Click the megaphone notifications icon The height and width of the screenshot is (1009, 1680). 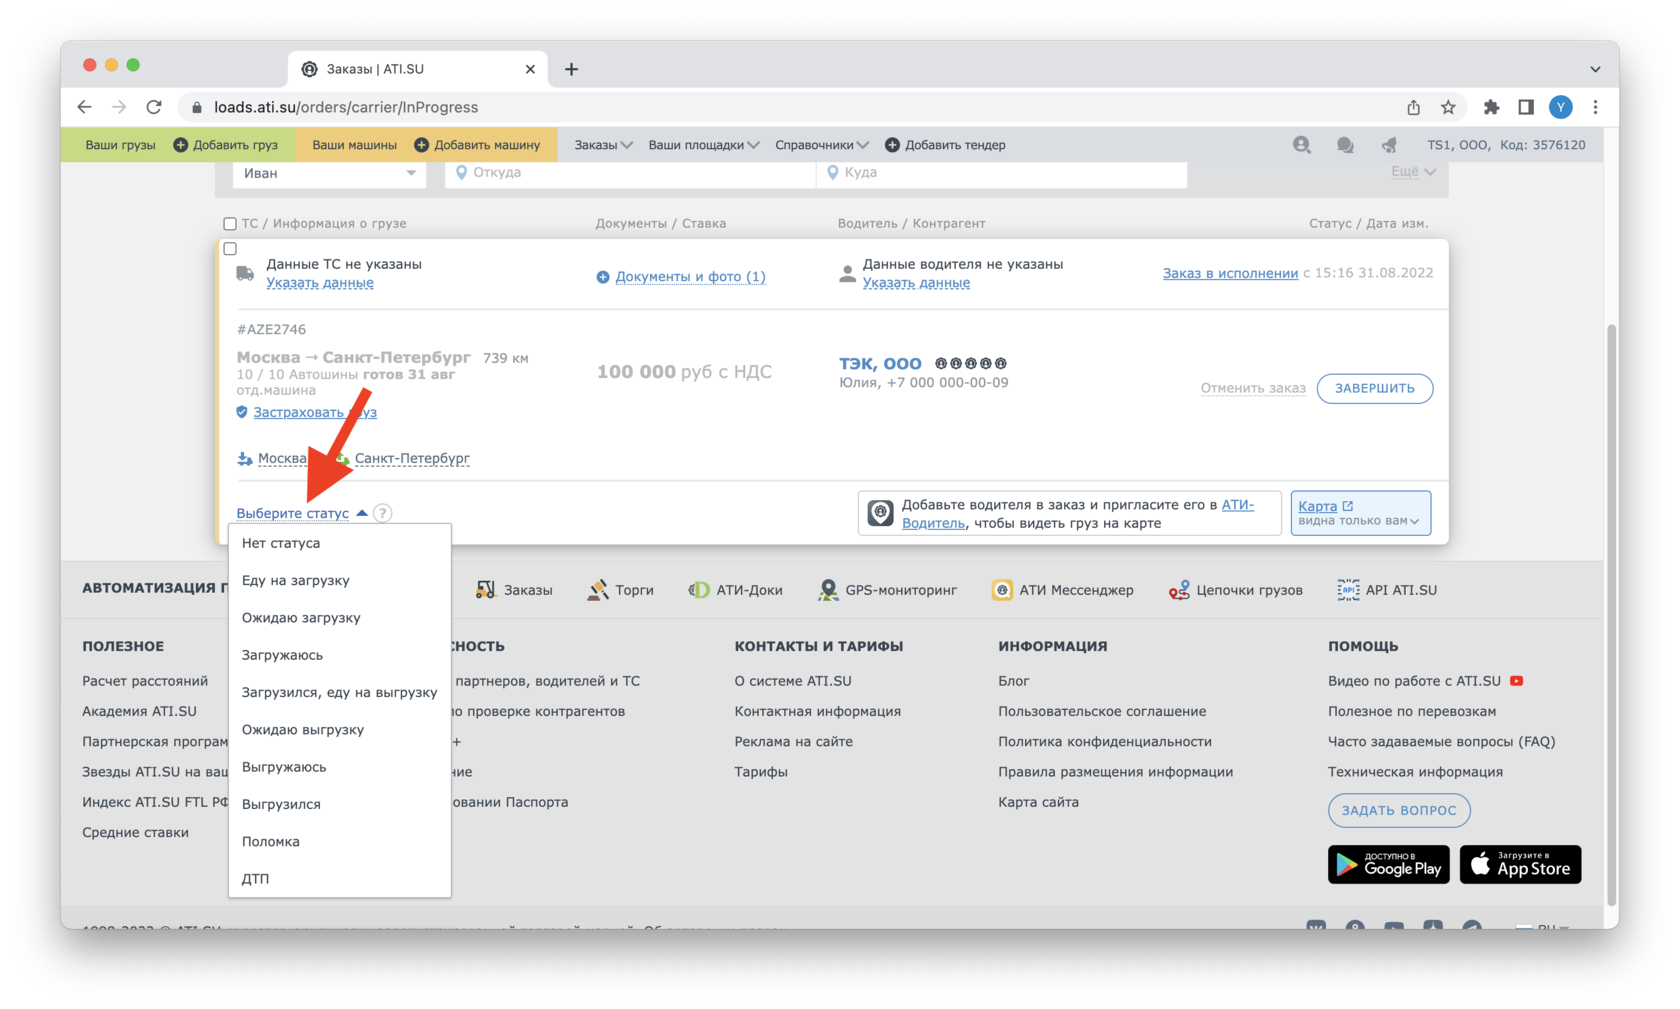[1389, 145]
